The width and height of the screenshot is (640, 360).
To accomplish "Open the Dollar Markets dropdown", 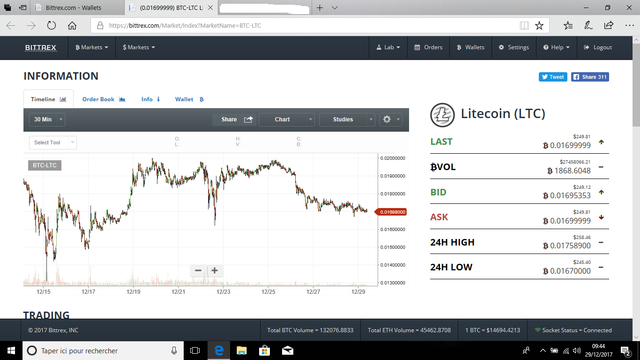I will click(138, 47).
